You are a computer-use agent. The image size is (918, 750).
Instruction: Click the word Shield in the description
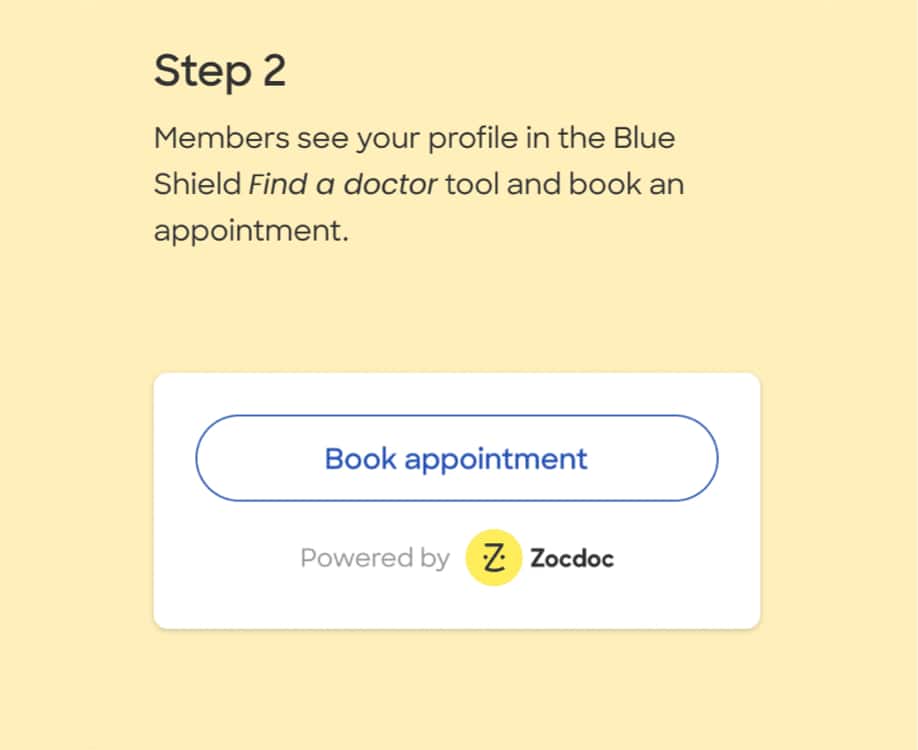coord(197,185)
